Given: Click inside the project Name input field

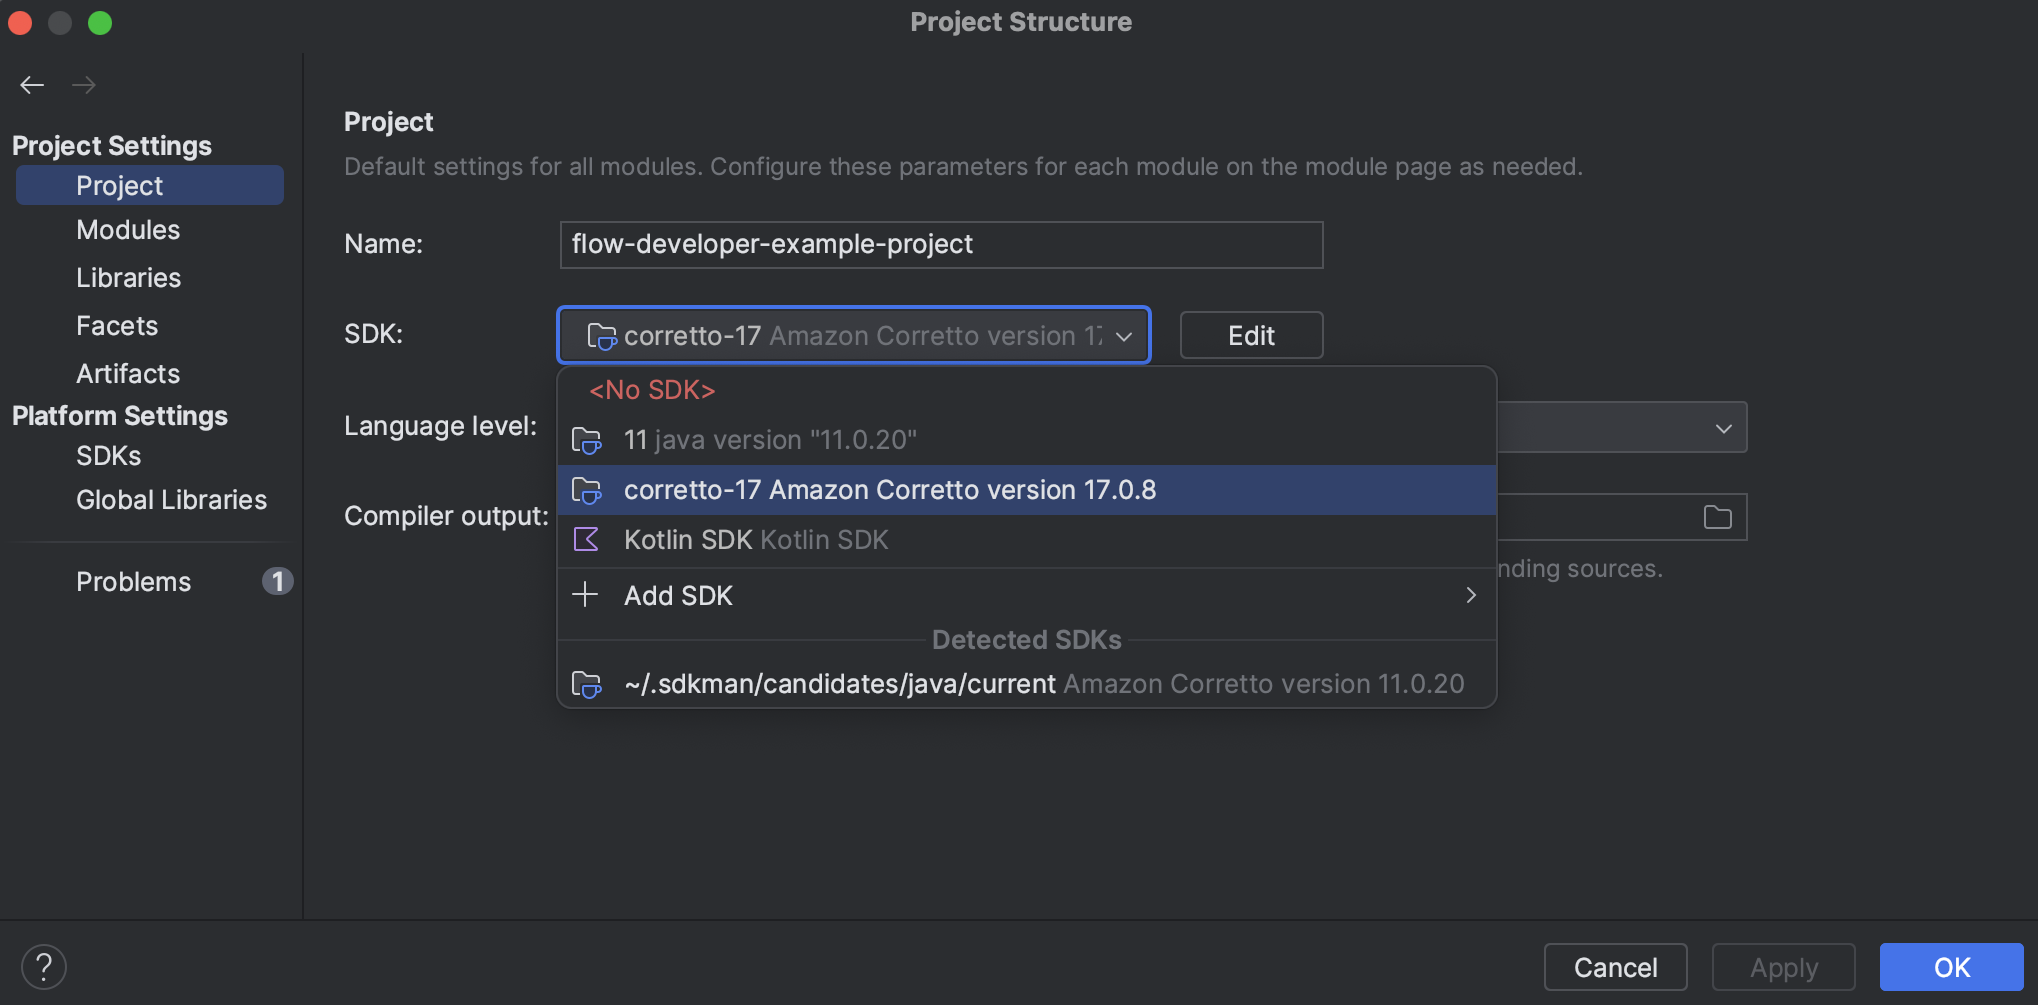Looking at the screenshot, I should 941,244.
